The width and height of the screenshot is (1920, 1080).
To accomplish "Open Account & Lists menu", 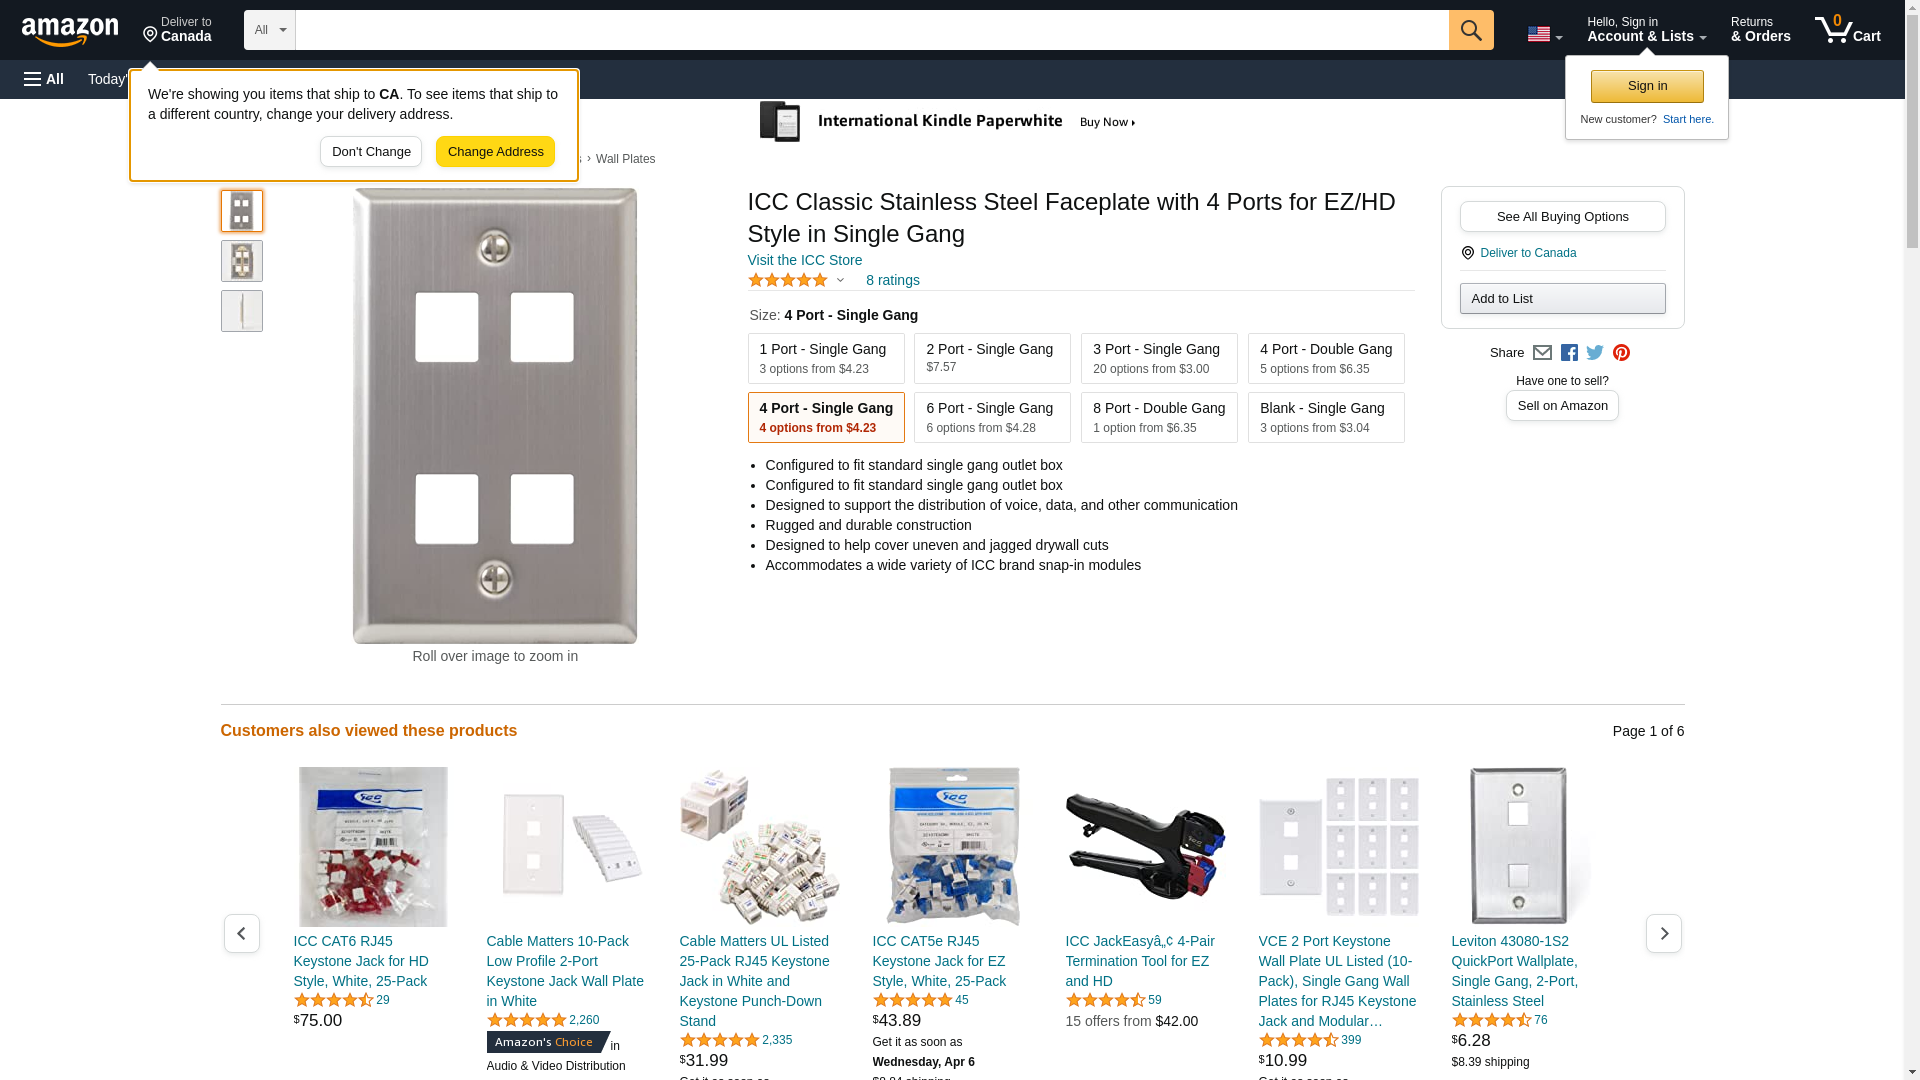I will click(1646, 30).
